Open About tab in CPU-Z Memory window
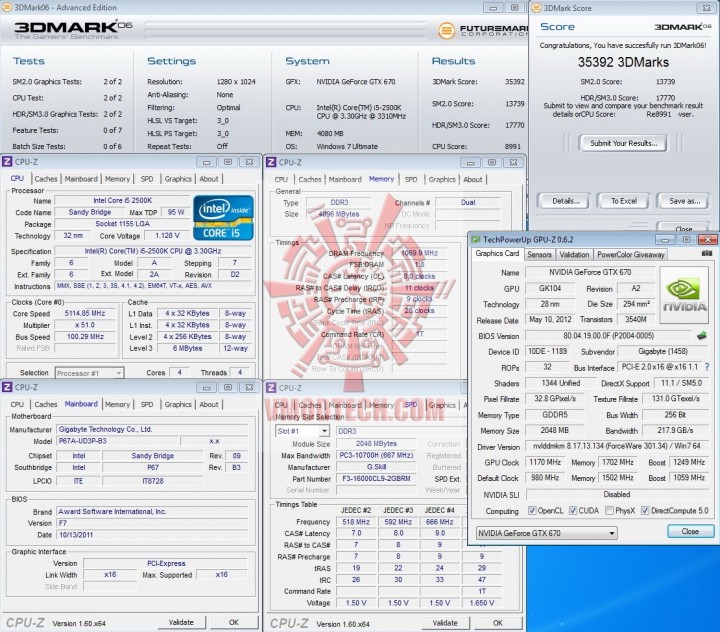Viewport: 720px width, 632px height. [472, 179]
